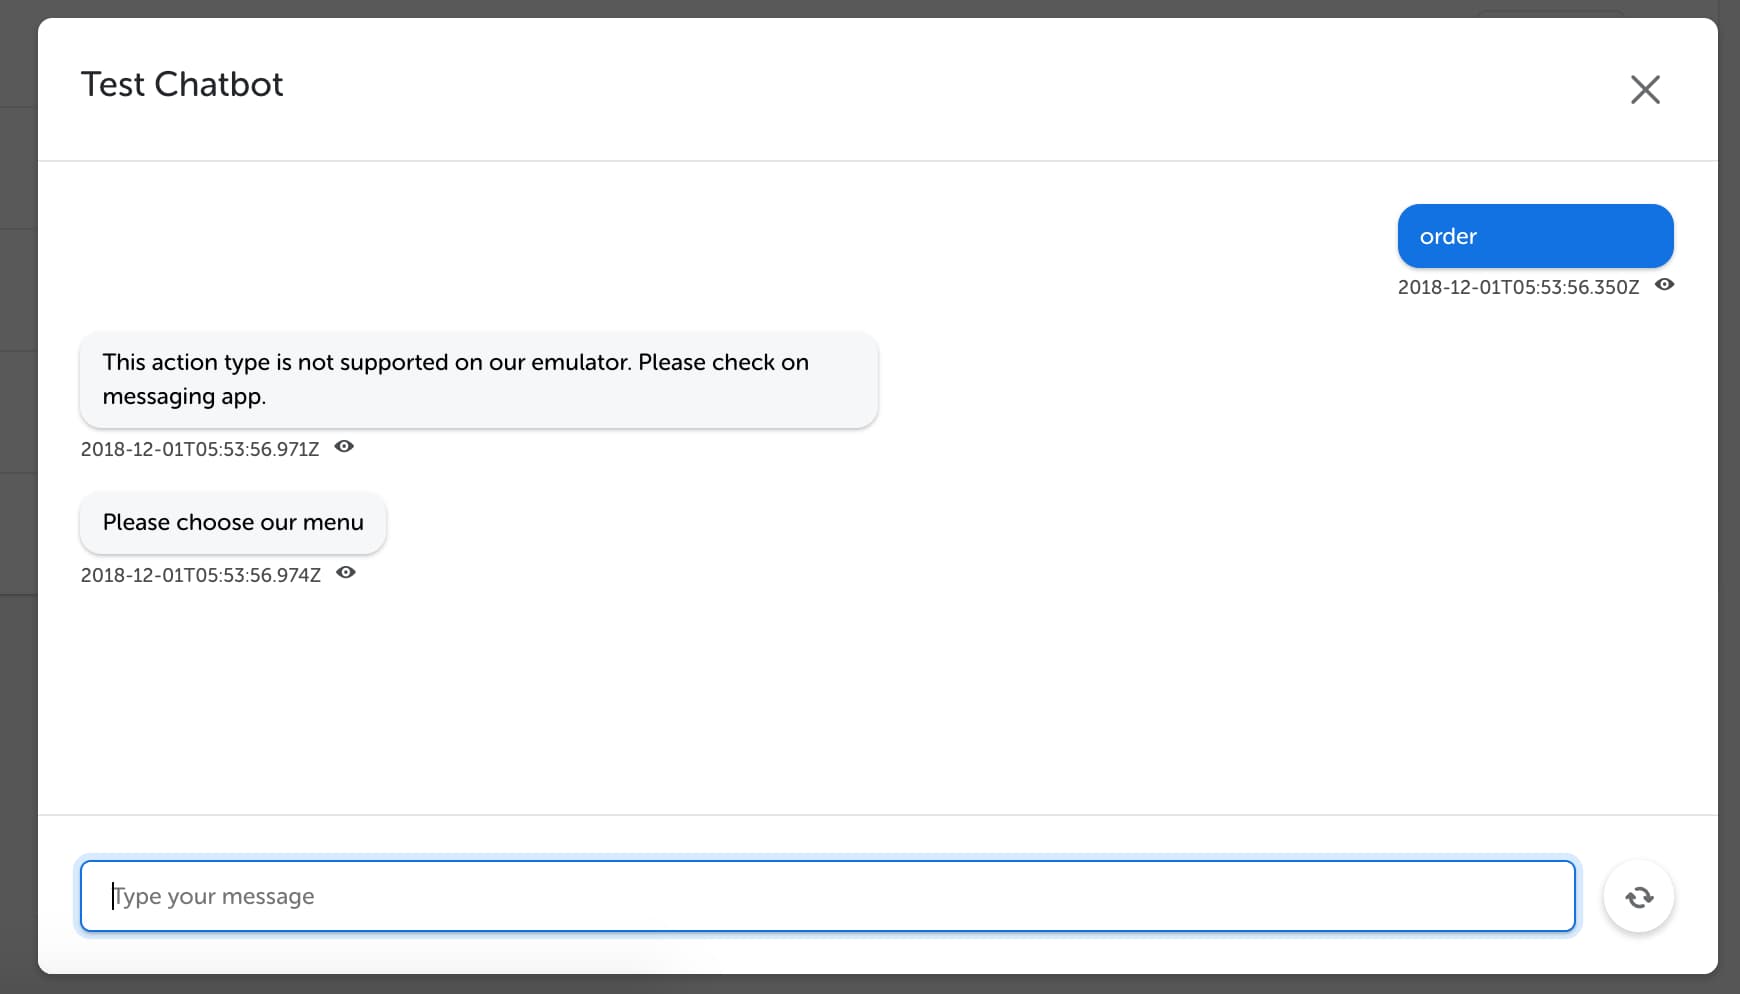Toggle eye icon beside the order timestamp

click(x=1664, y=285)
